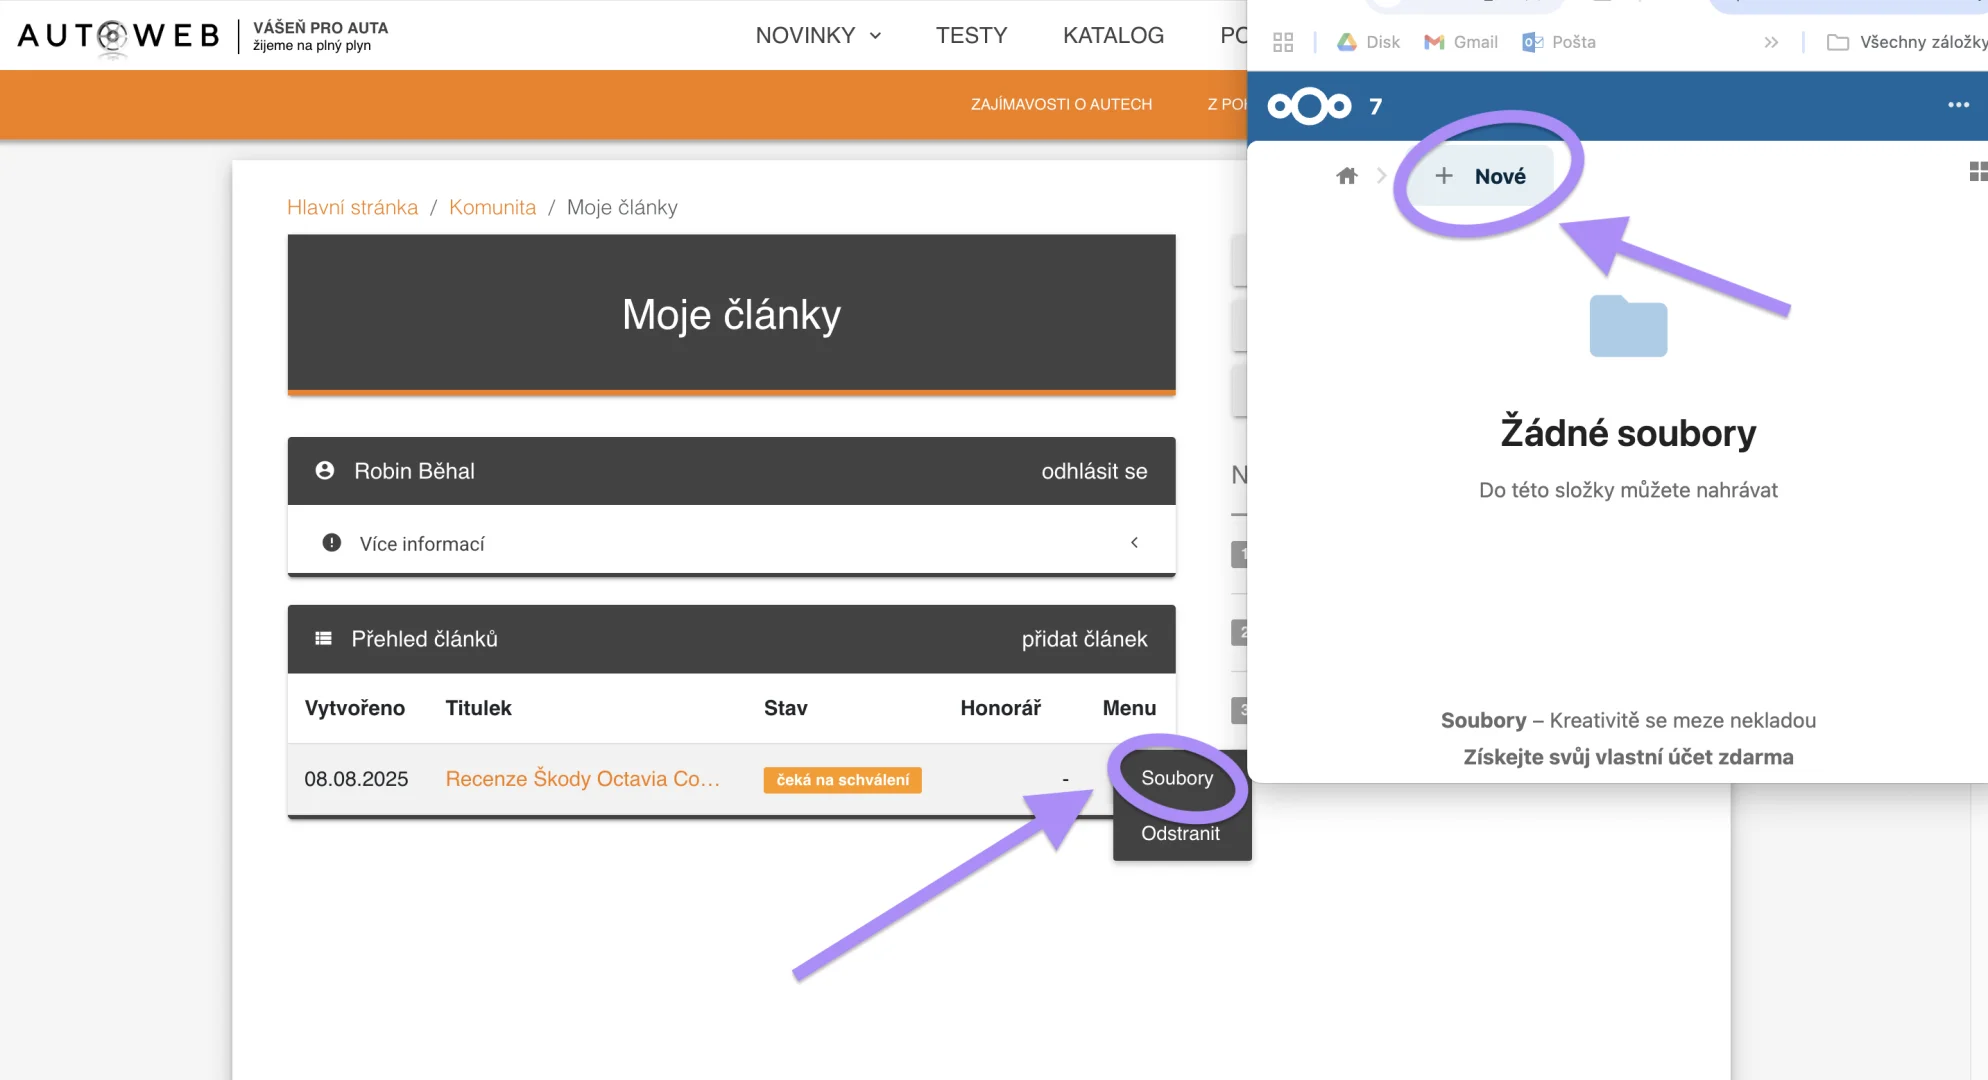
Task: Follow the Komunita breadcrumb link
Action: pyautogui.click(x=492, y=207)
